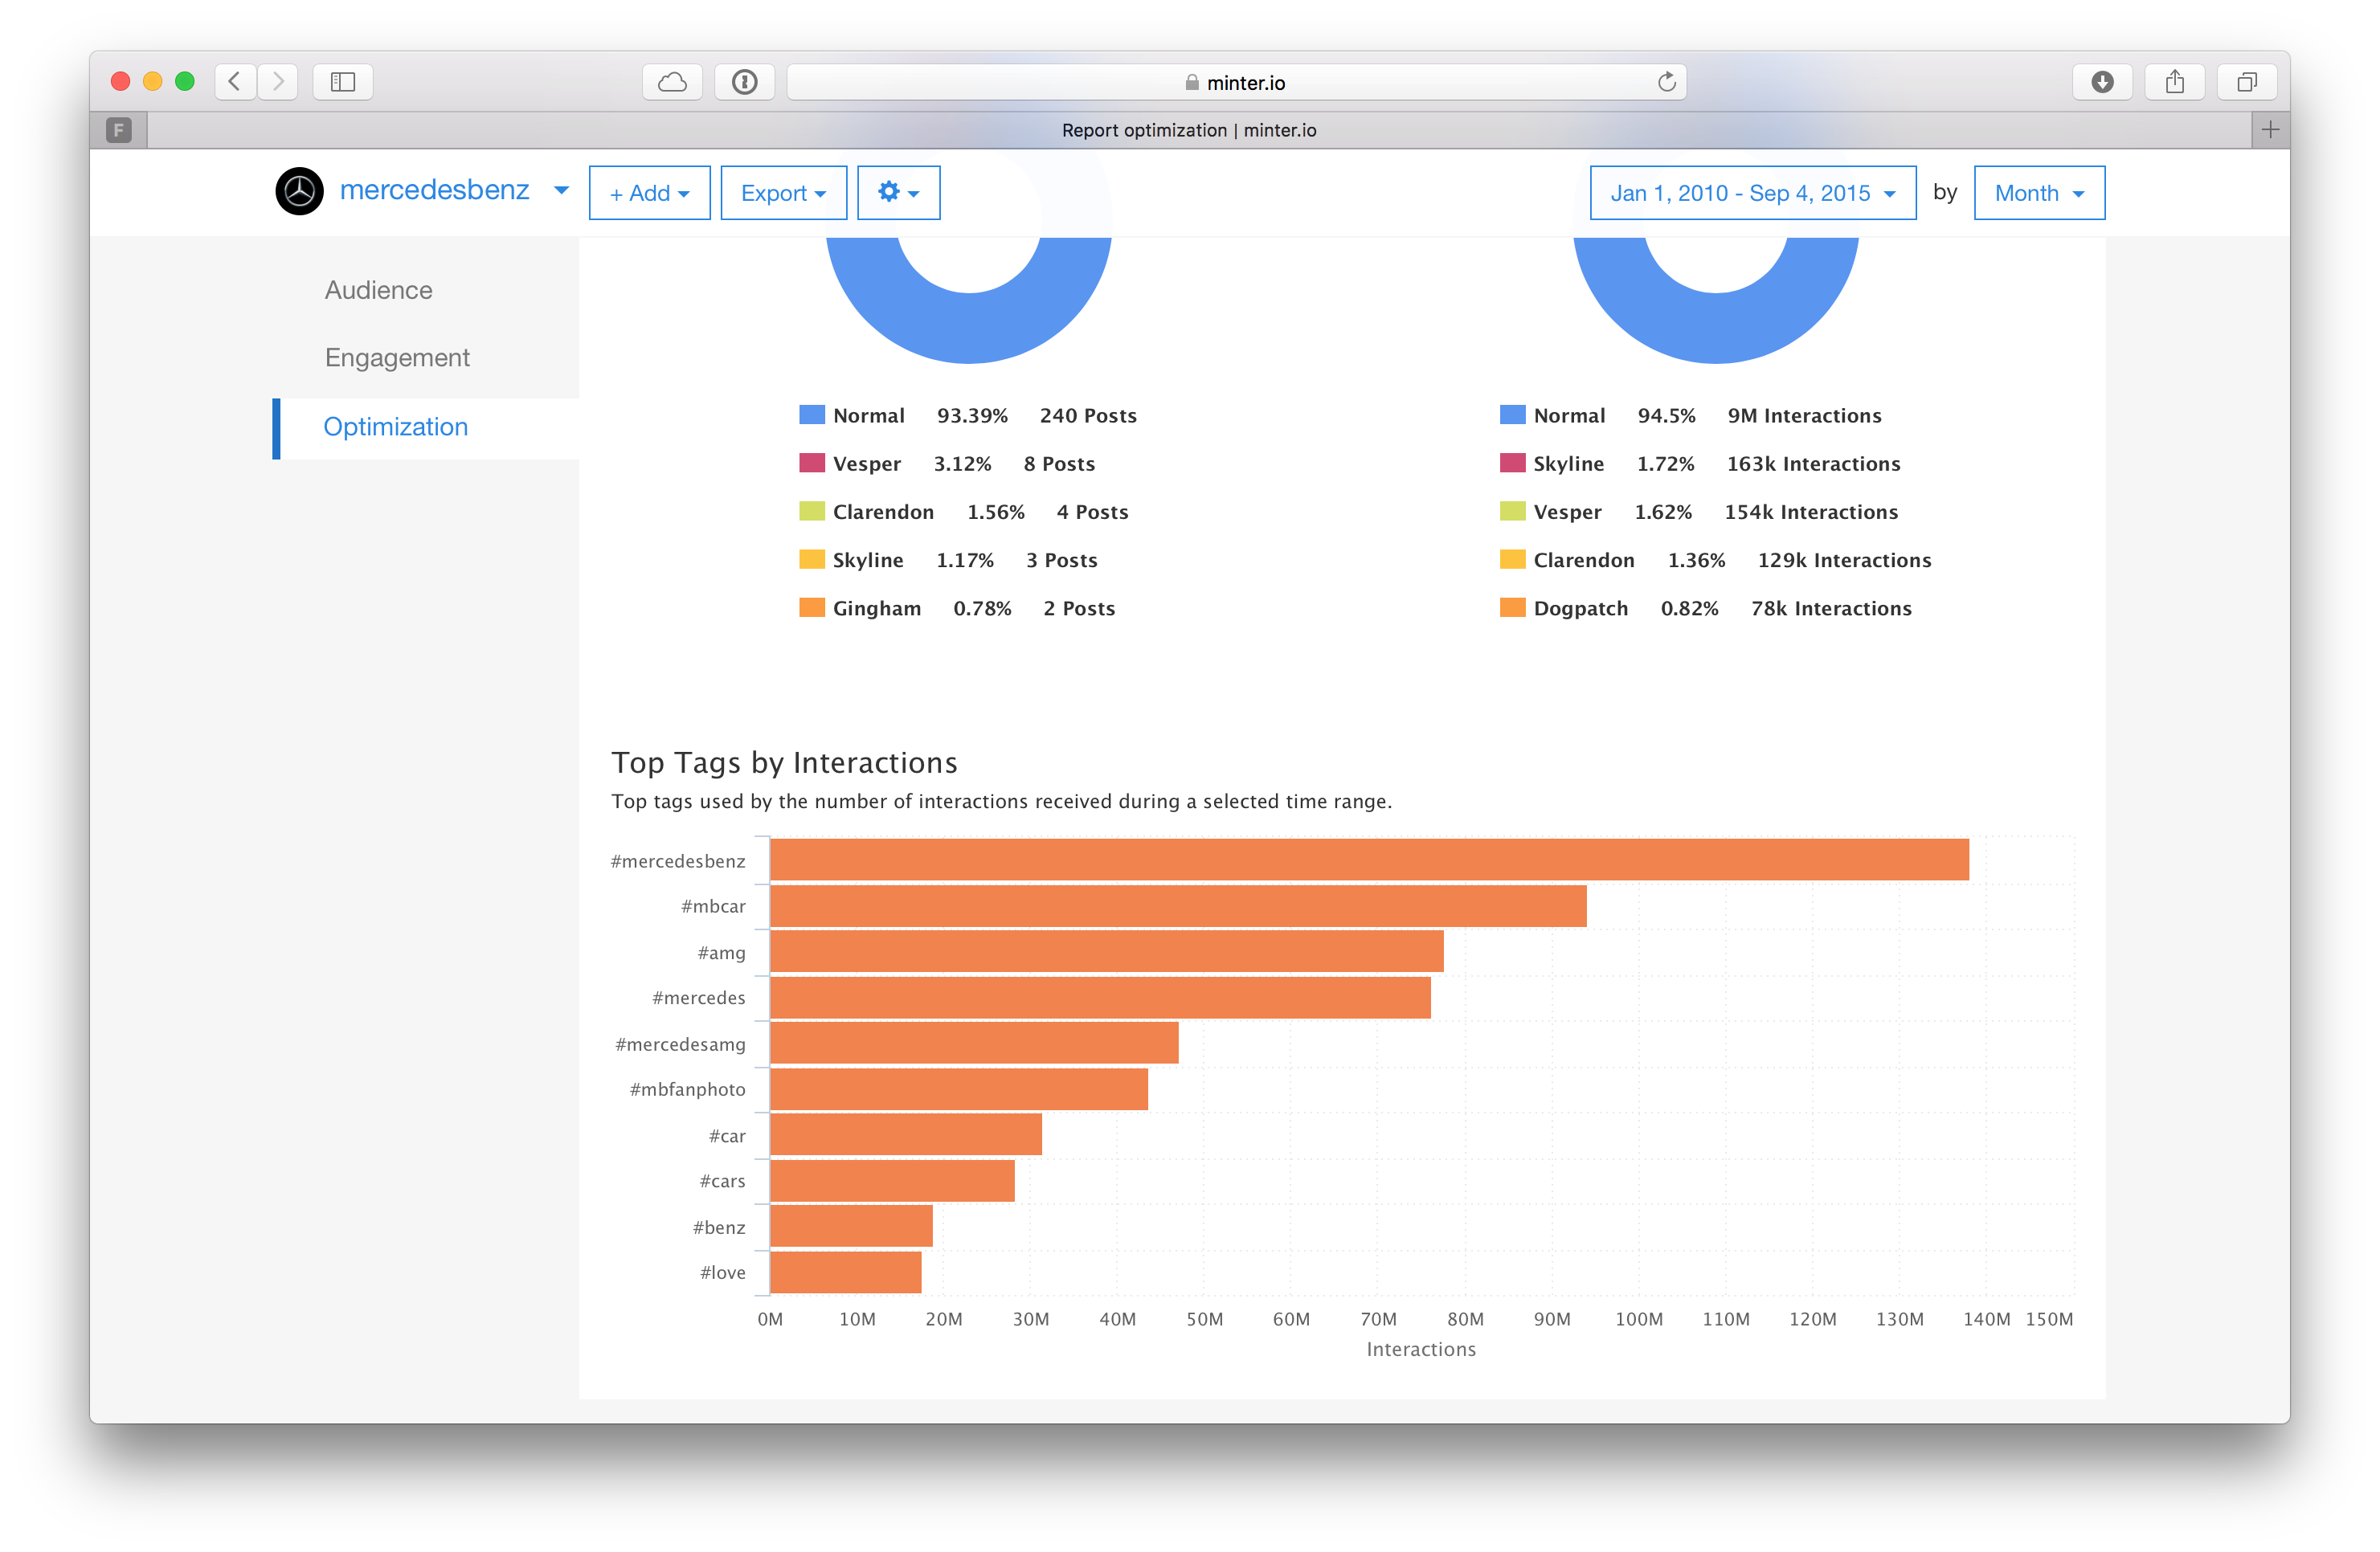Select the Engagement section
The height and width of the screenshot is (1552, 2380).
click(x=397, y=357)
